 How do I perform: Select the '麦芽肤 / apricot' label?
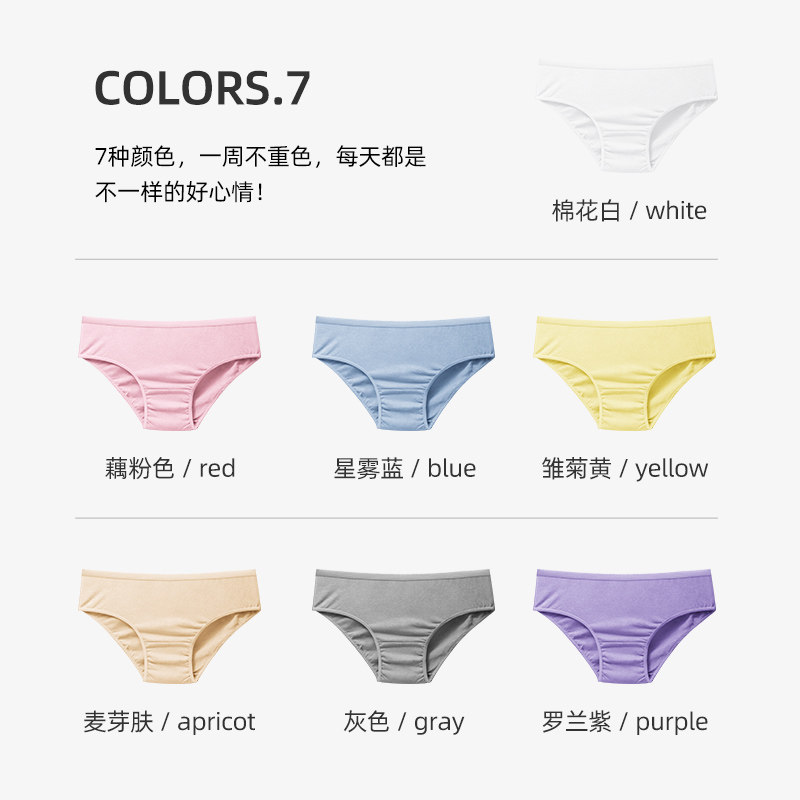tap(169, 721)
